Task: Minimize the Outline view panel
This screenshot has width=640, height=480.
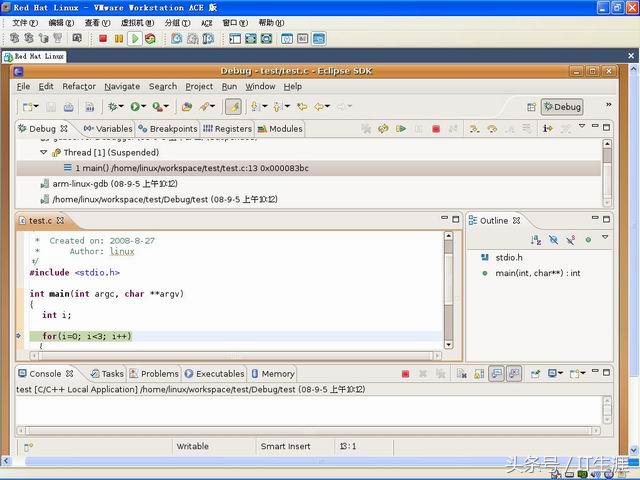Action: pos(595,218)
